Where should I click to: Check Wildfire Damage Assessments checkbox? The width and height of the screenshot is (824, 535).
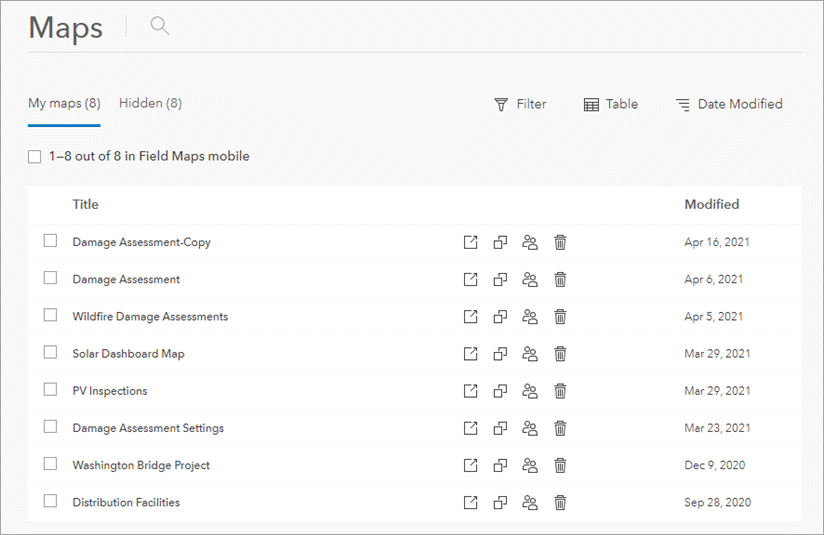[50, 315]
